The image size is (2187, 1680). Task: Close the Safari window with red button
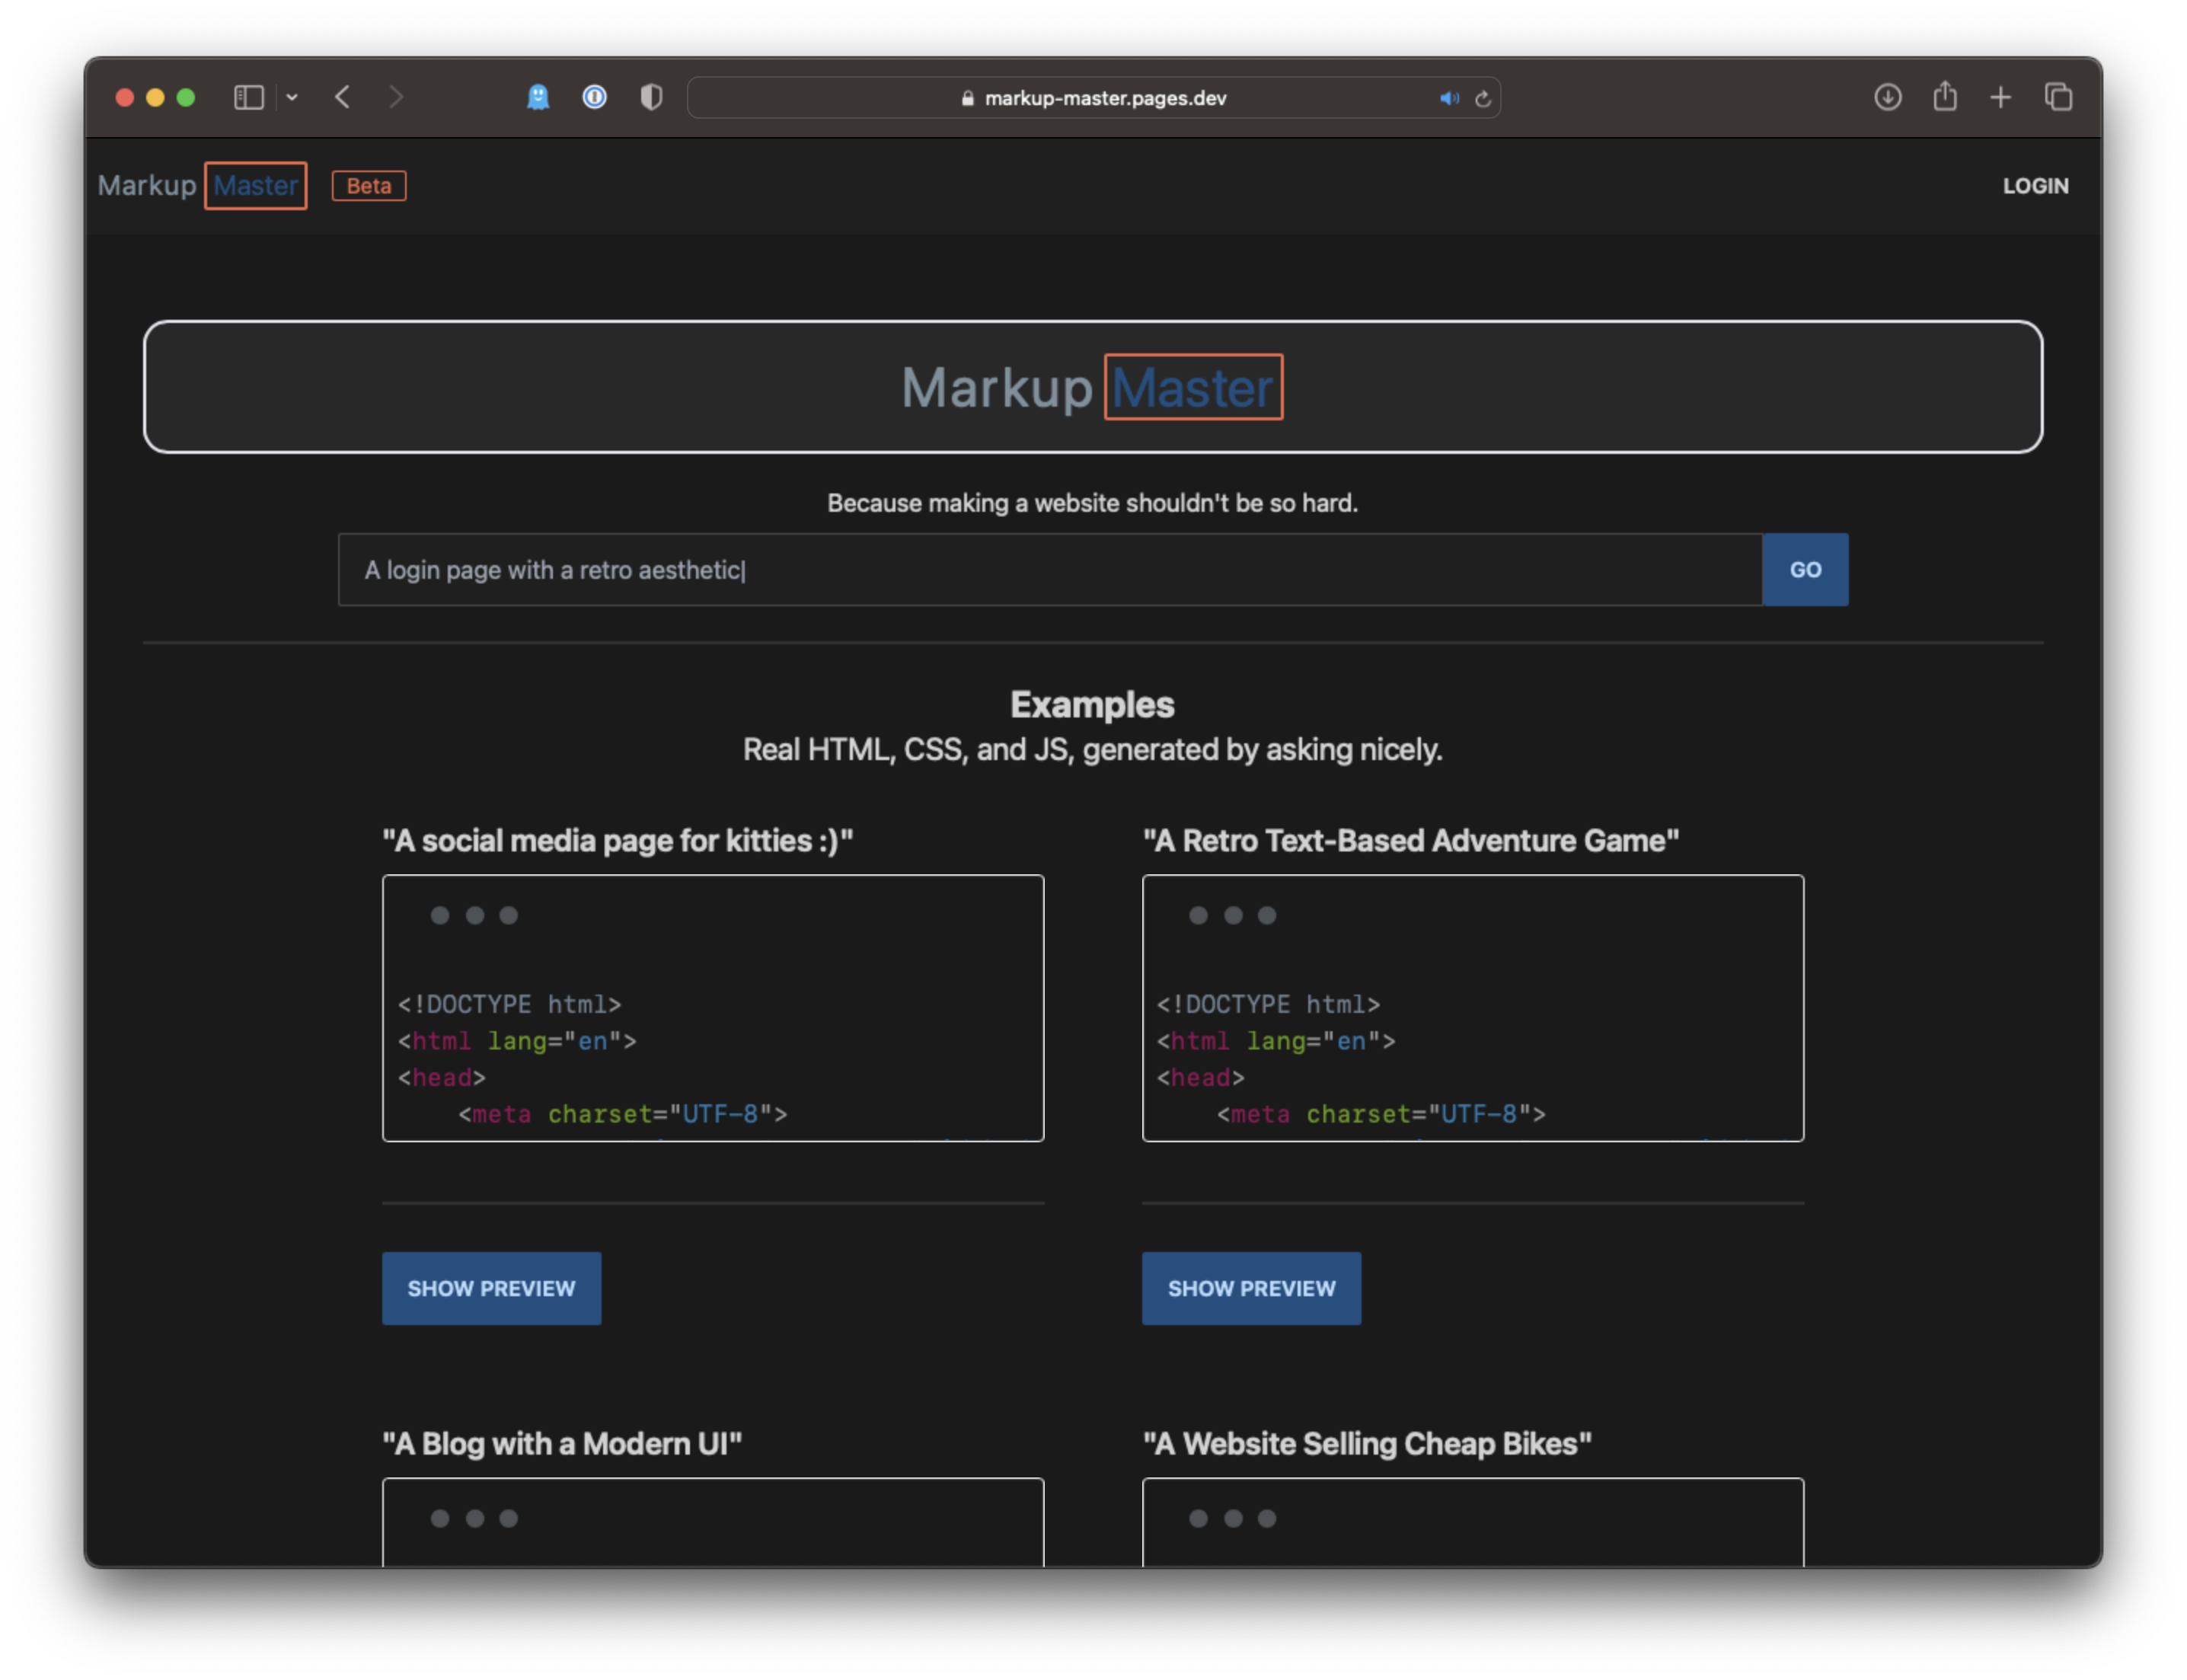(125, 97)
